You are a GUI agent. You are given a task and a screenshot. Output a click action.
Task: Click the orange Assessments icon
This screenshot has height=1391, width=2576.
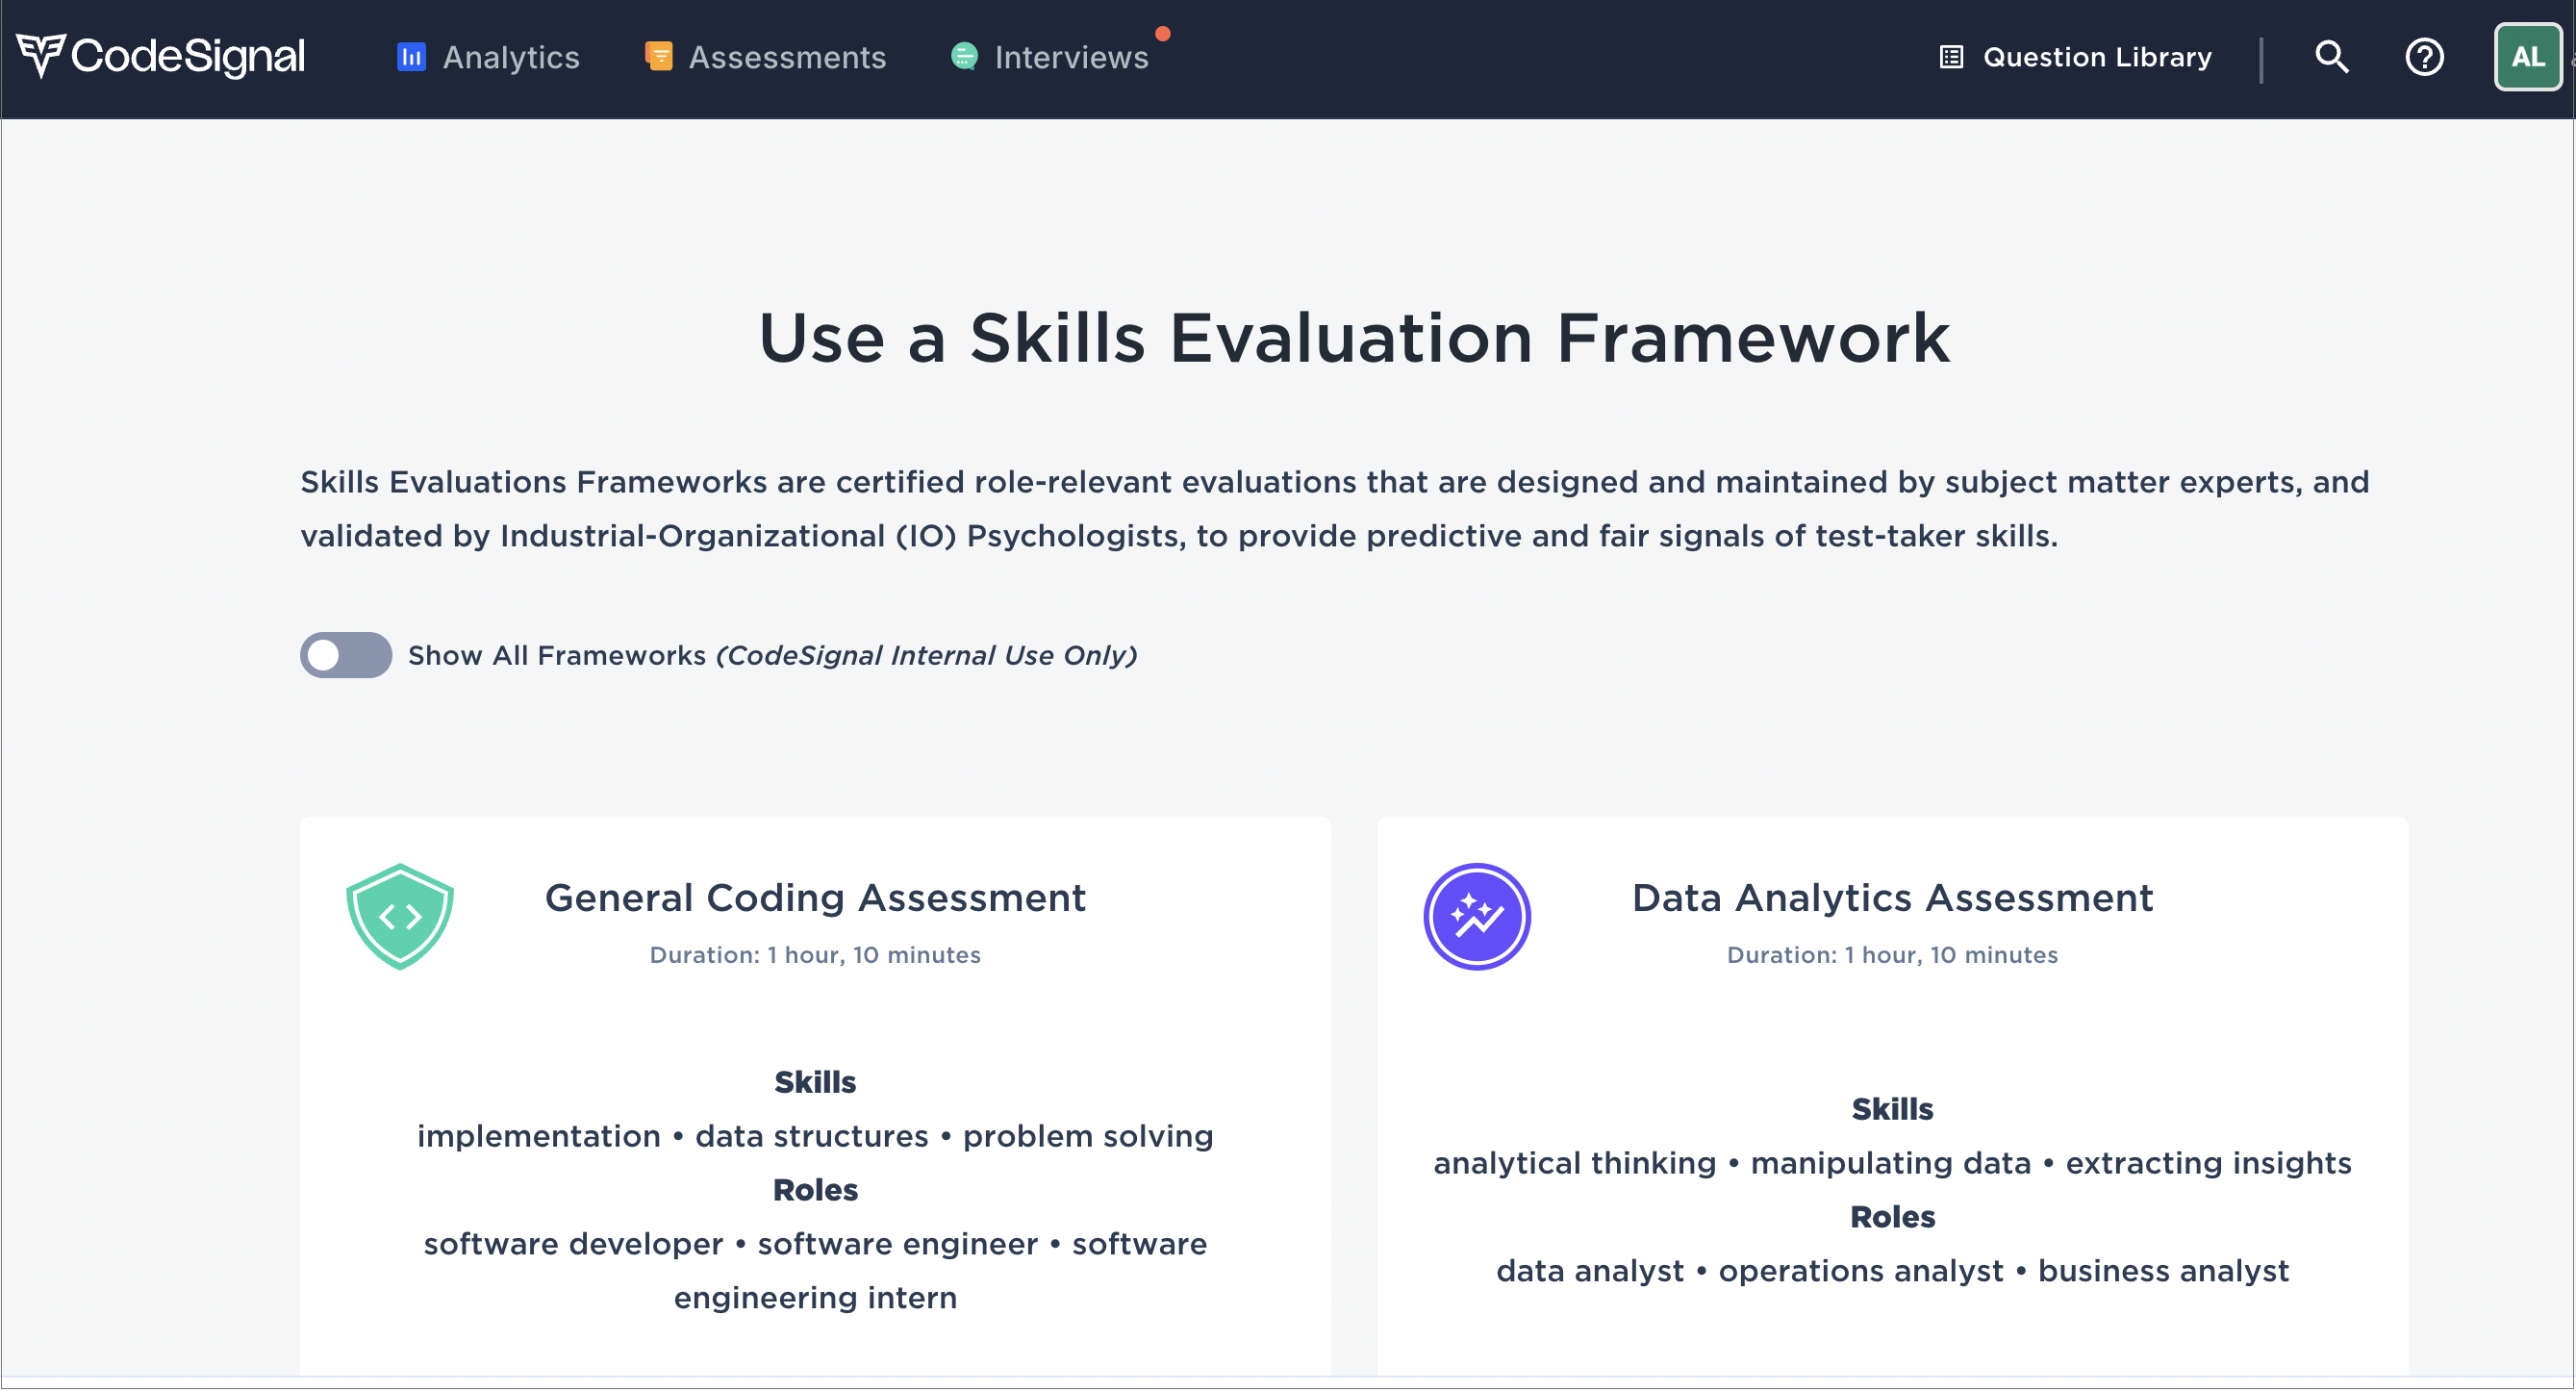point(658,57)
